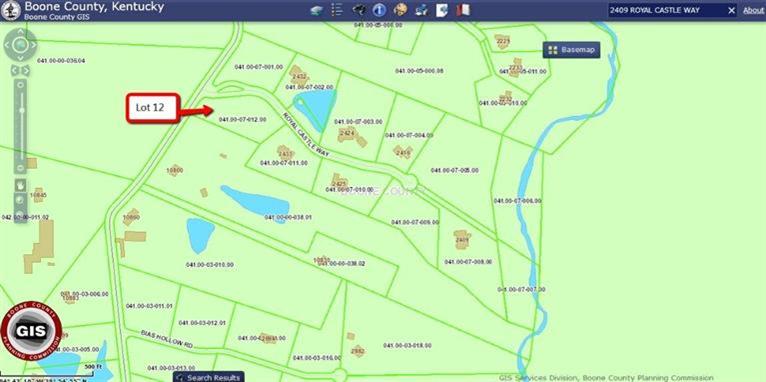766x382 pixels.
Task: Click the zoom slider handle
Action: (x=21, y=111)
